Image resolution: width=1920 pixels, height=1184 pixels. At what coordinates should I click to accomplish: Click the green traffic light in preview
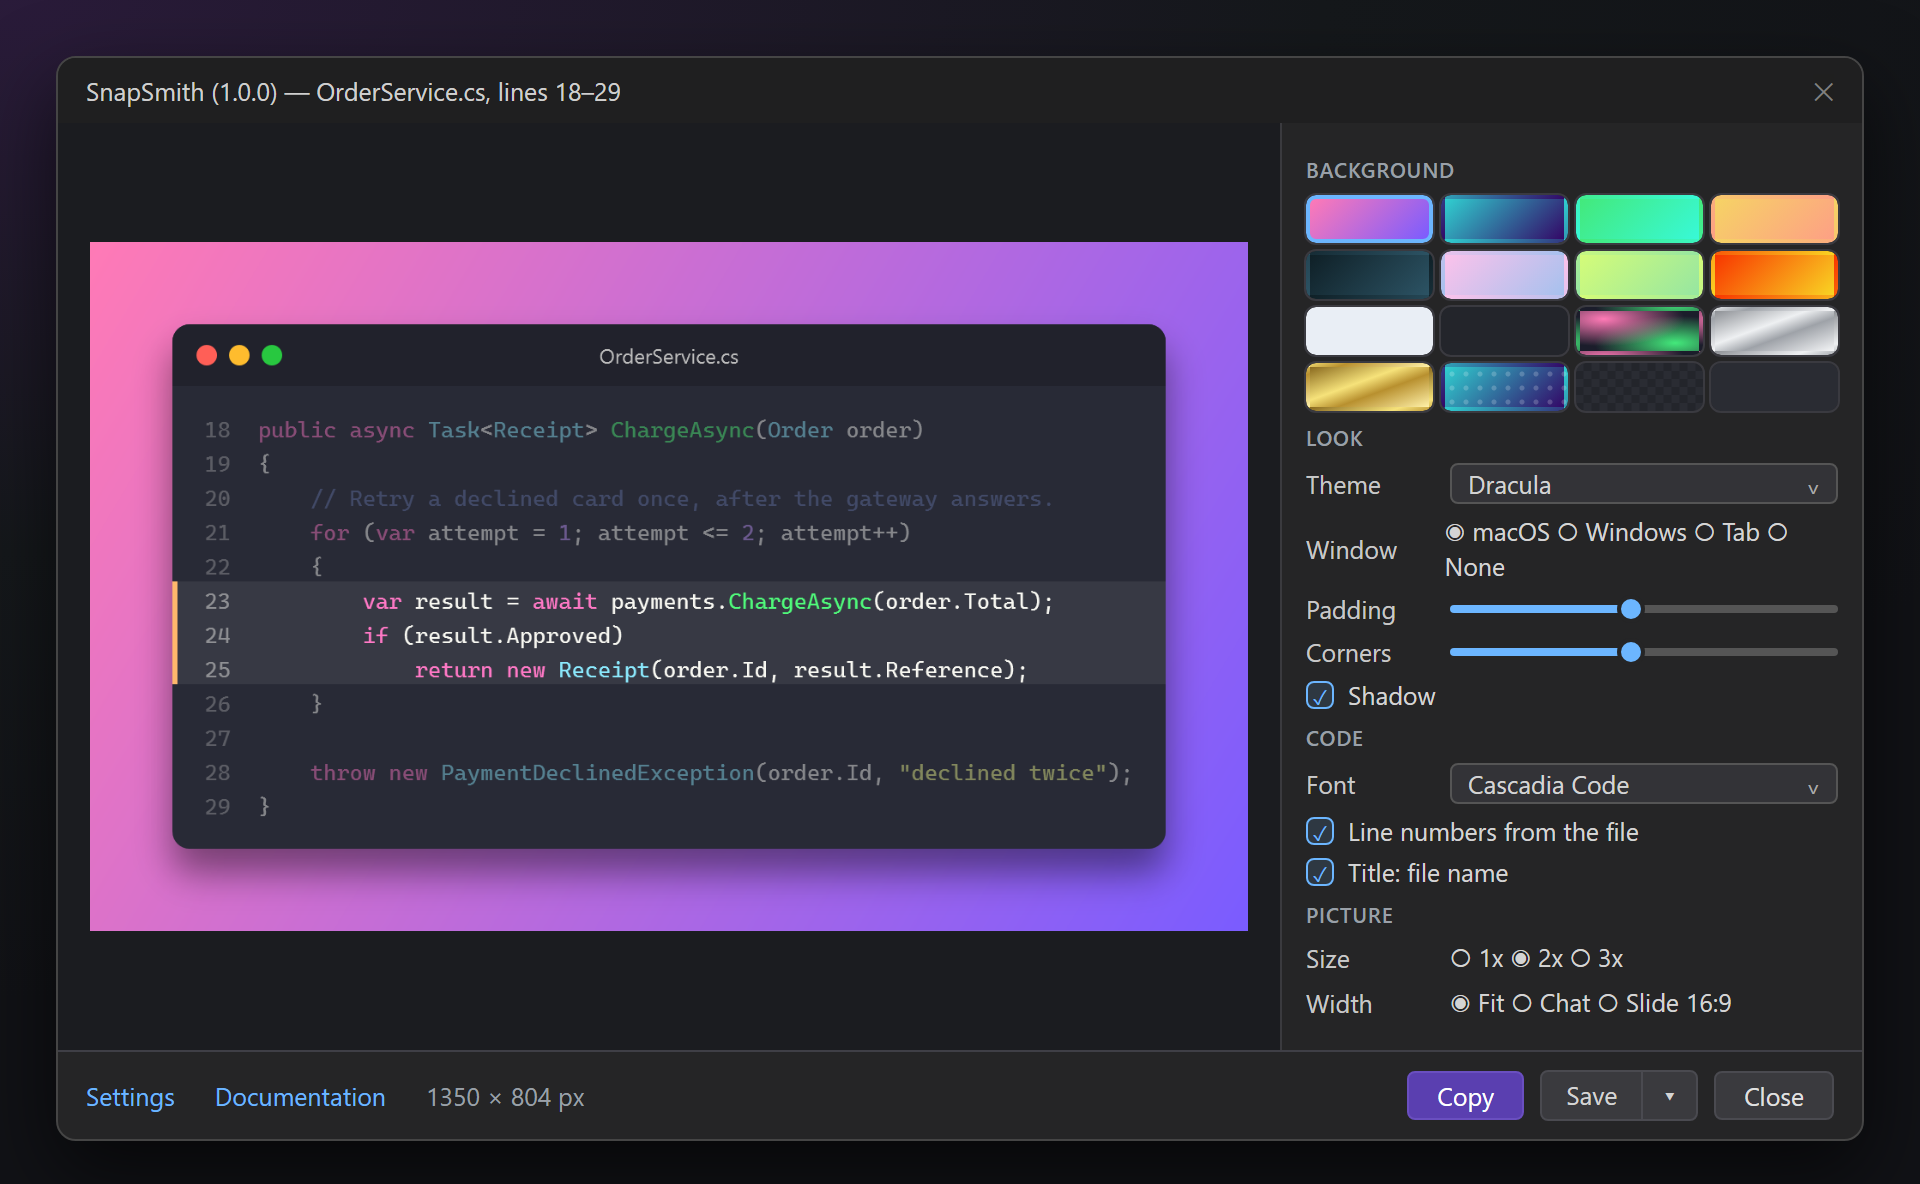point(272,356)
